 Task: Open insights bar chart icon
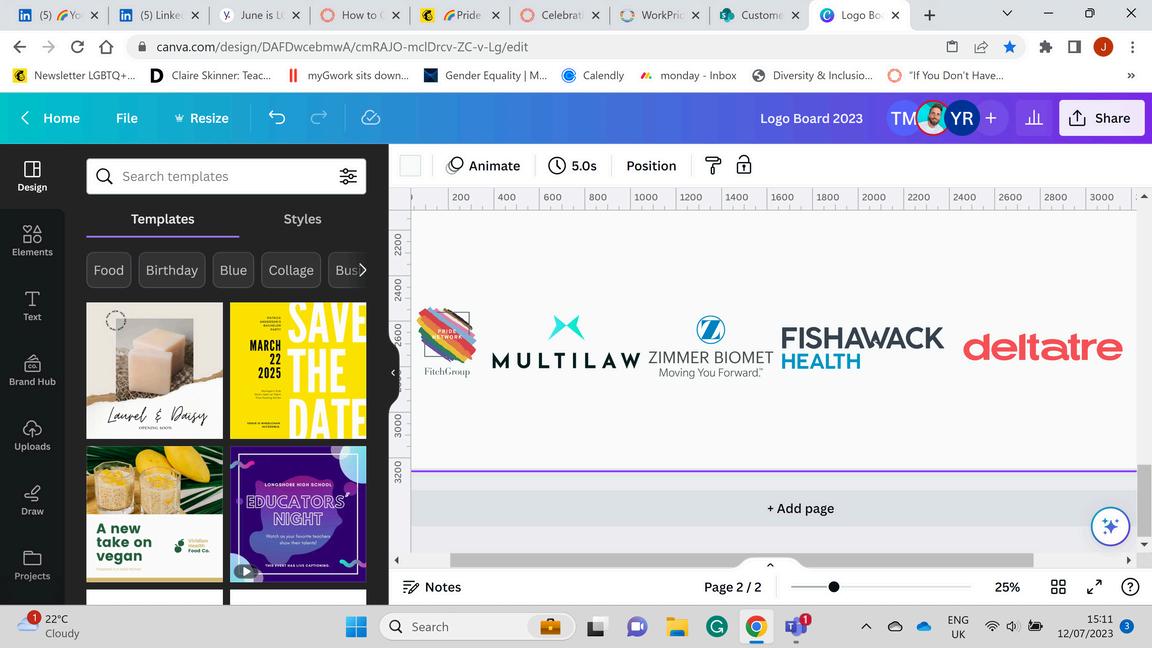(1034, 118)
